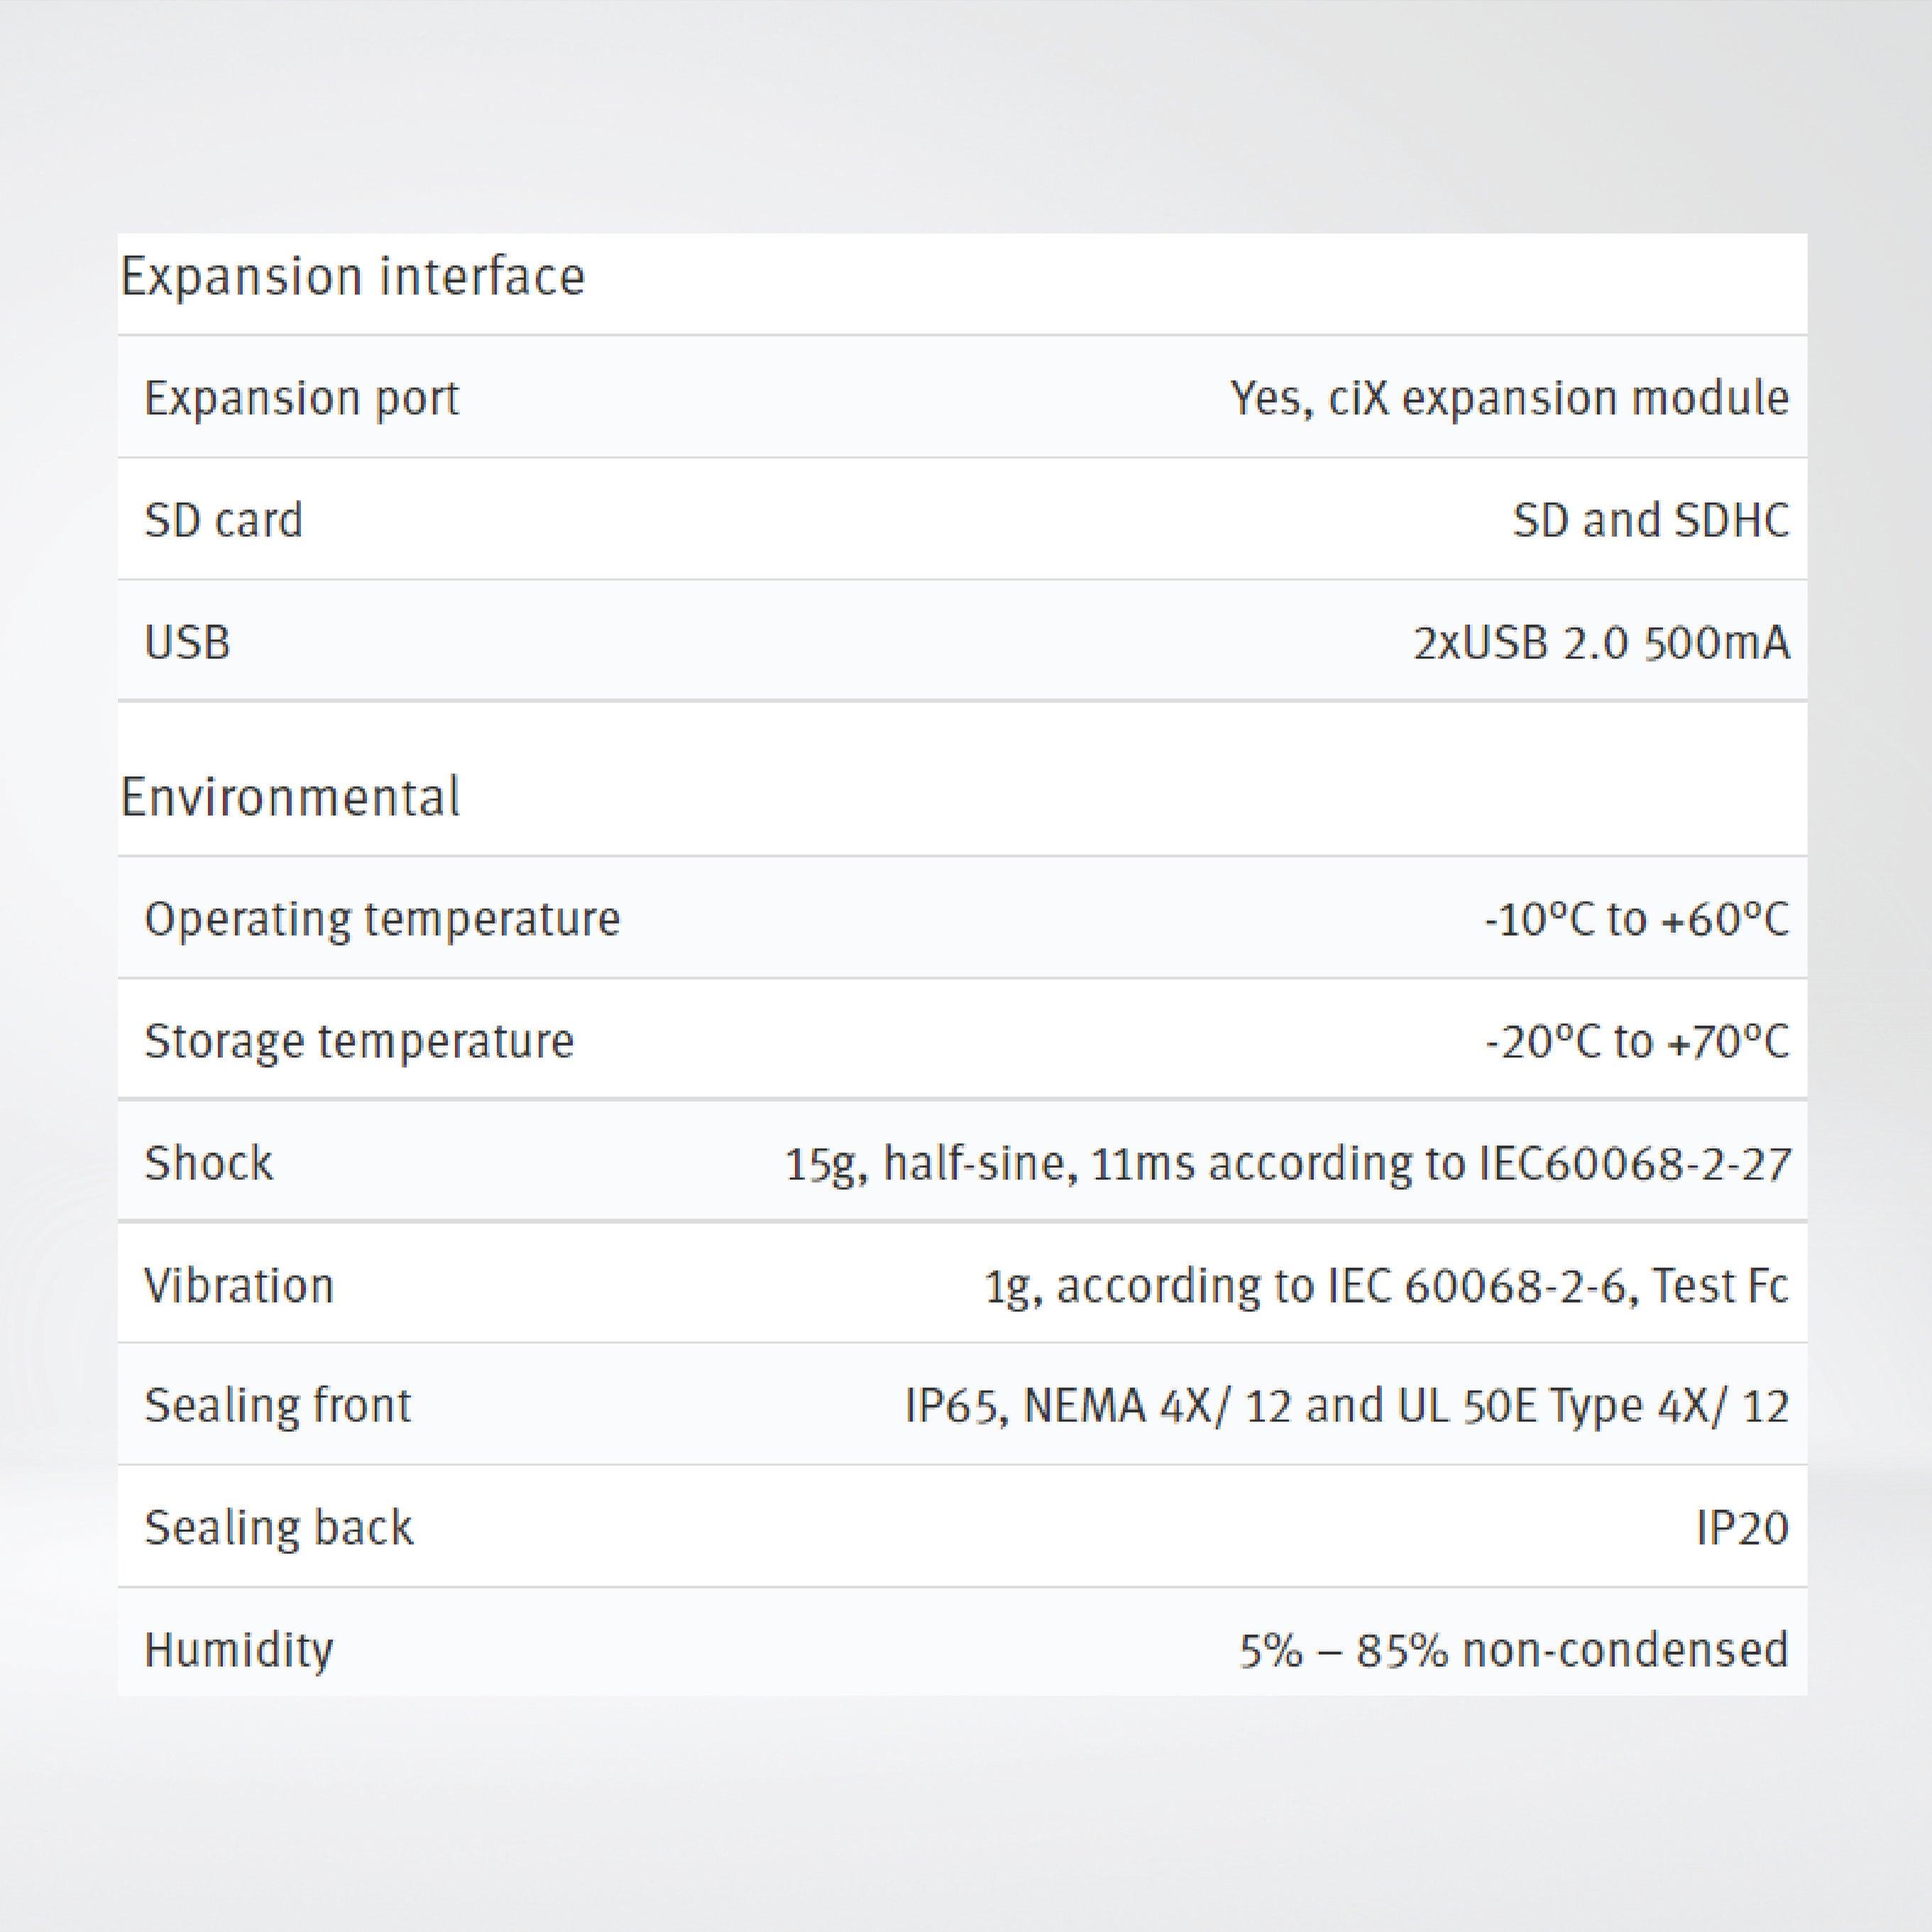Click the '5% – 85% non-condensed' humidity value

tap(1513, 1650)
